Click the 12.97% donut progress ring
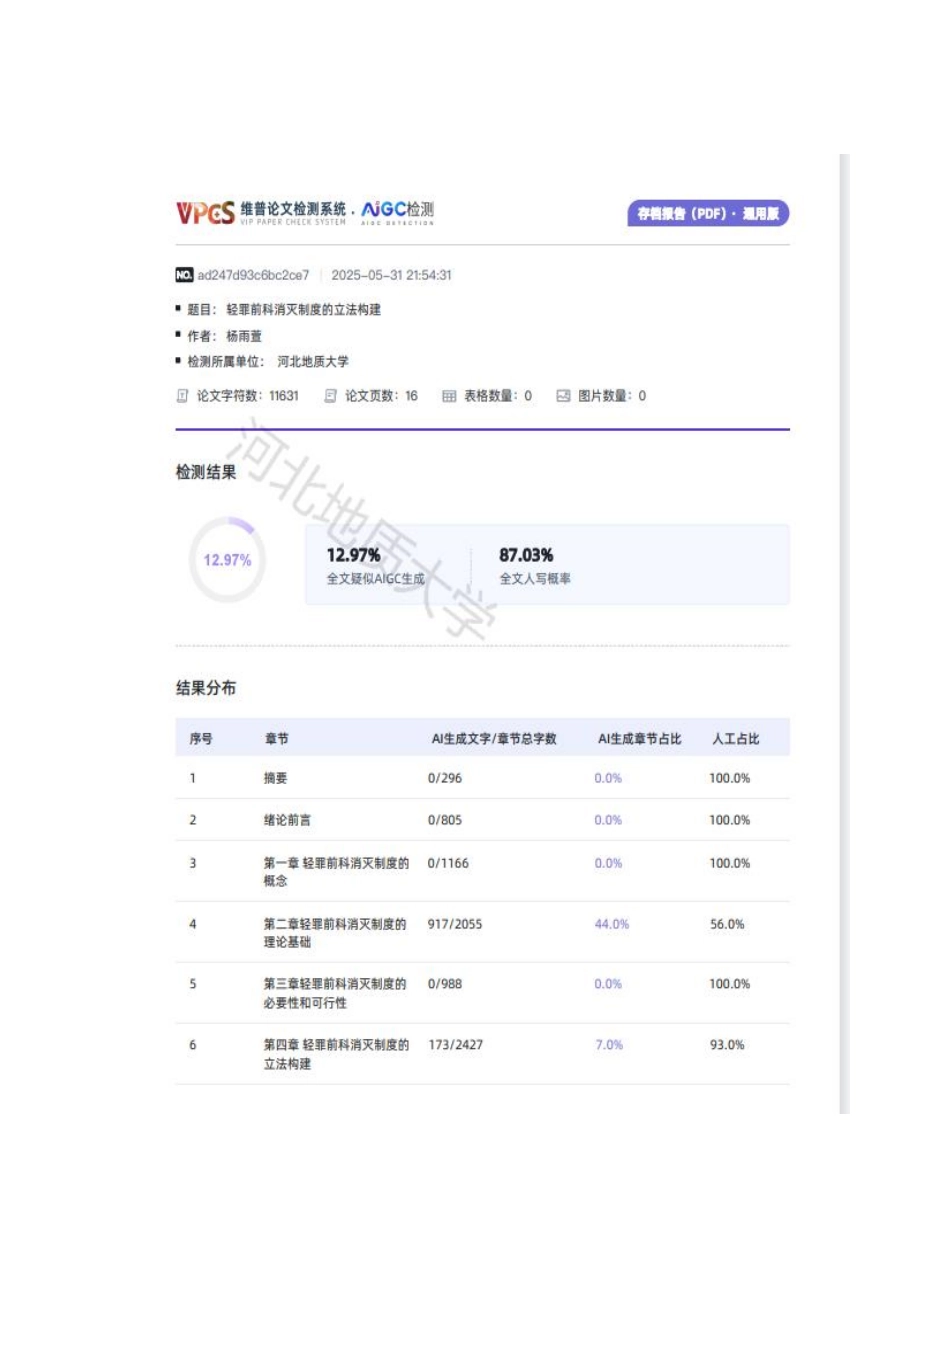 (227, 560)
